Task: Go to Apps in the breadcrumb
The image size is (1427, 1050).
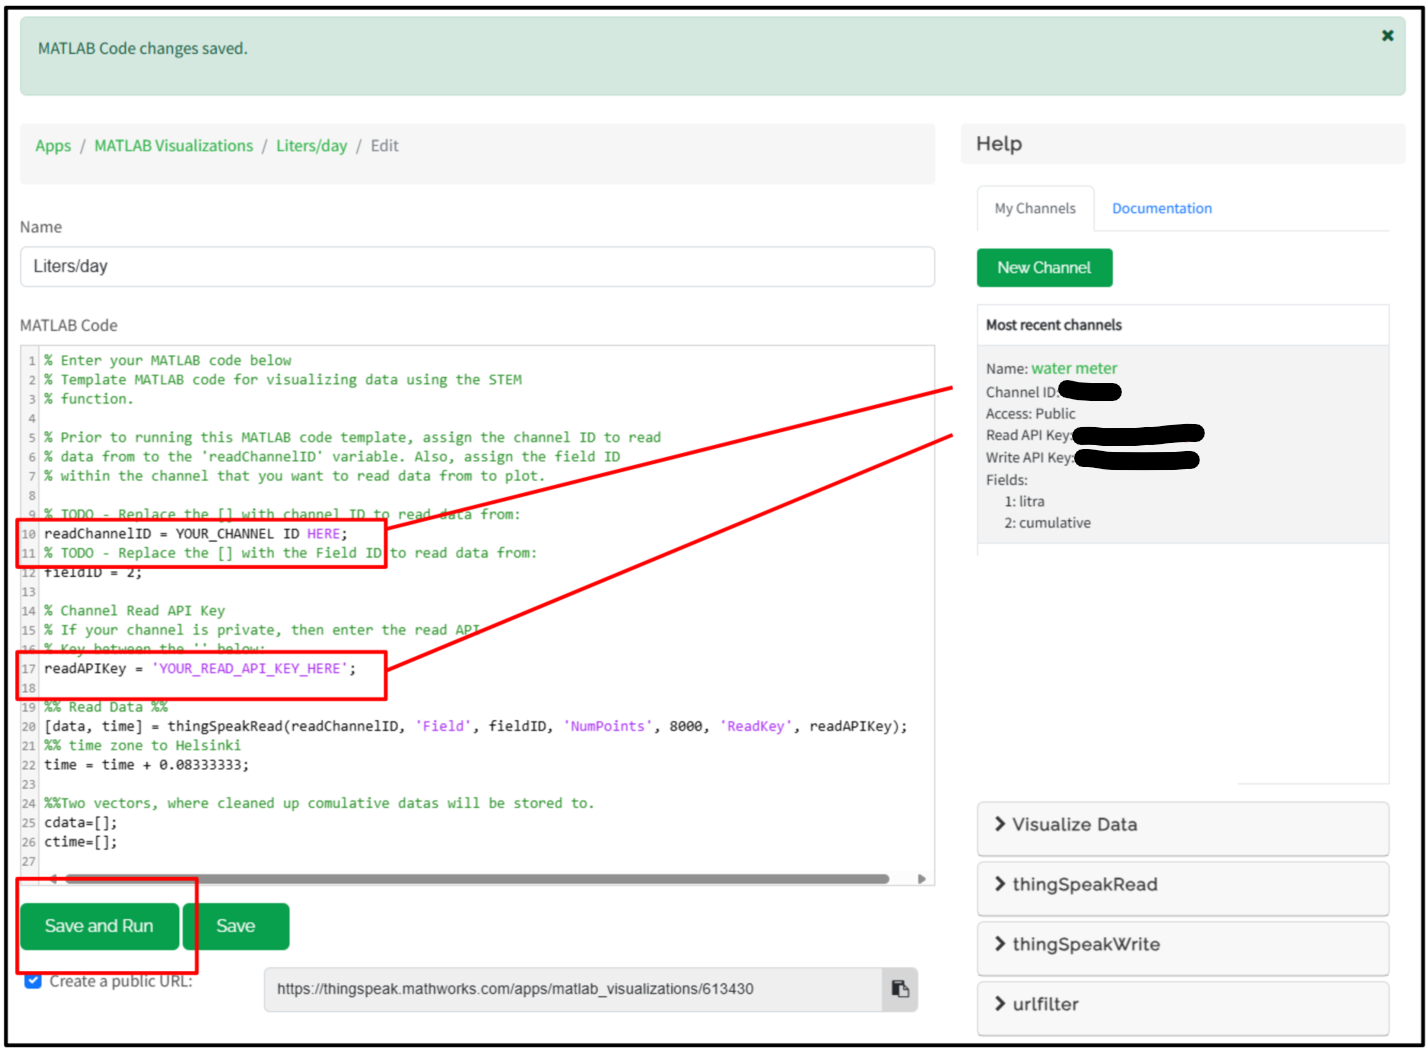Action: (x=53, y=146)
